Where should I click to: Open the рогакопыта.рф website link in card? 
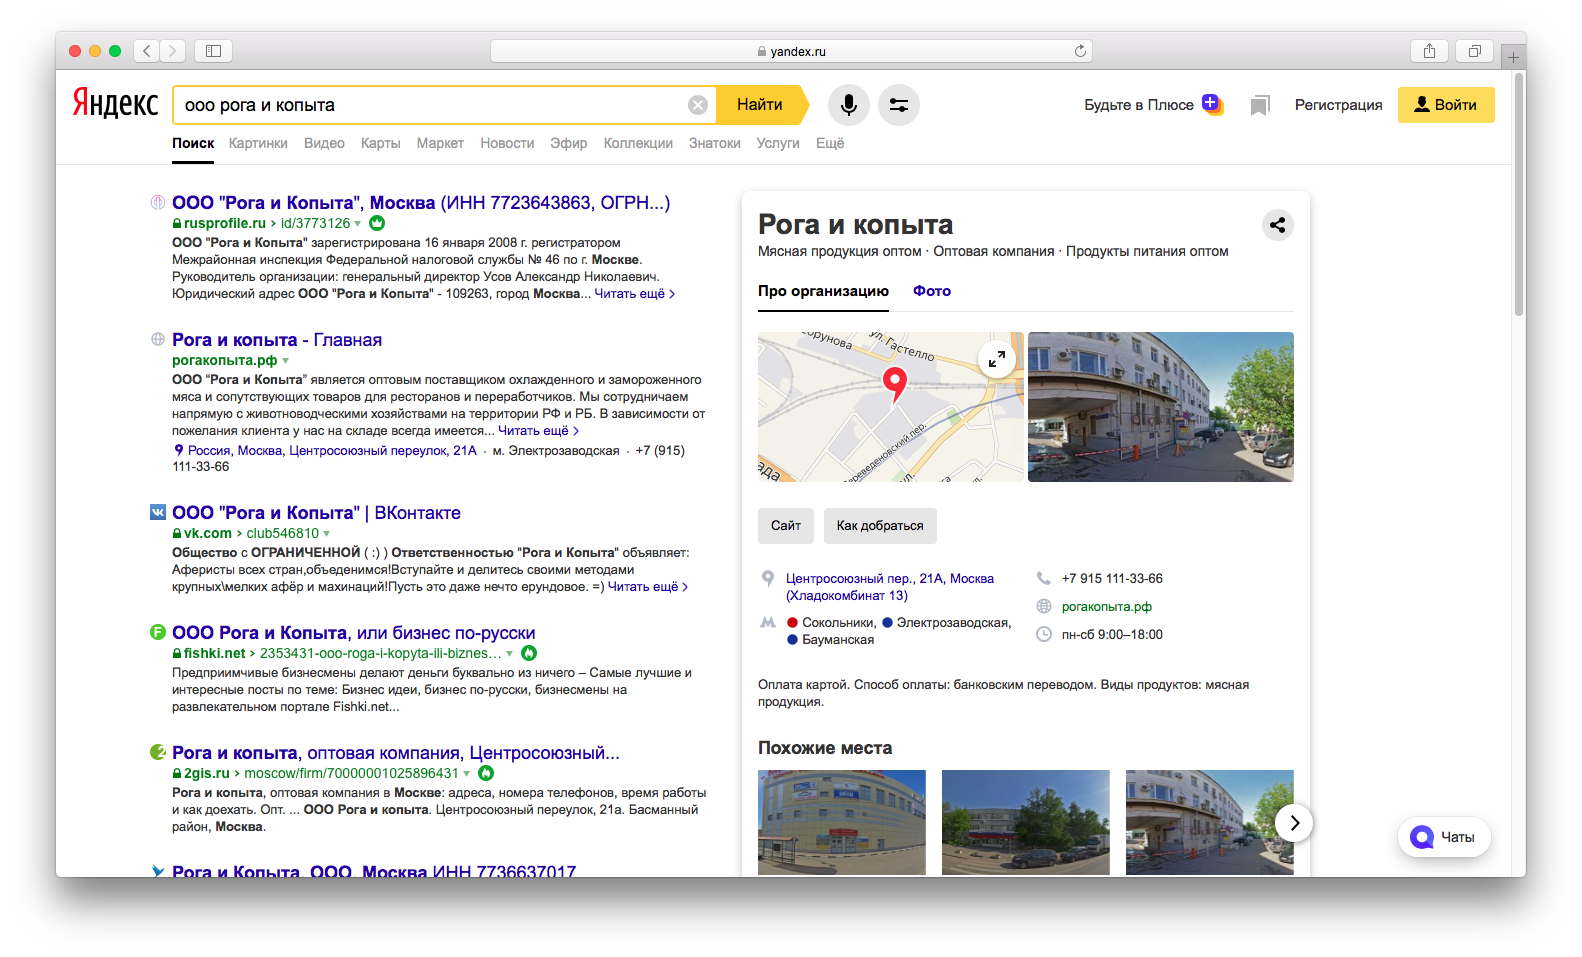[1107, 607]
